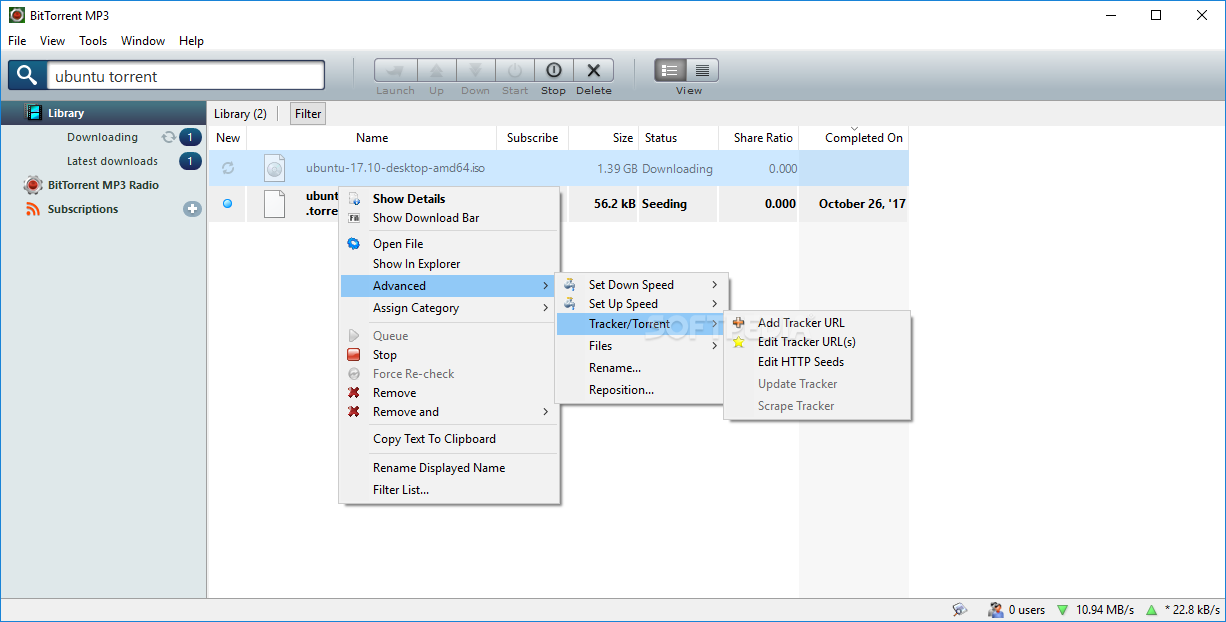Click the Up toolbar arrow button
The width and height of the screenshot is (1226, 622).
[436, 71]
